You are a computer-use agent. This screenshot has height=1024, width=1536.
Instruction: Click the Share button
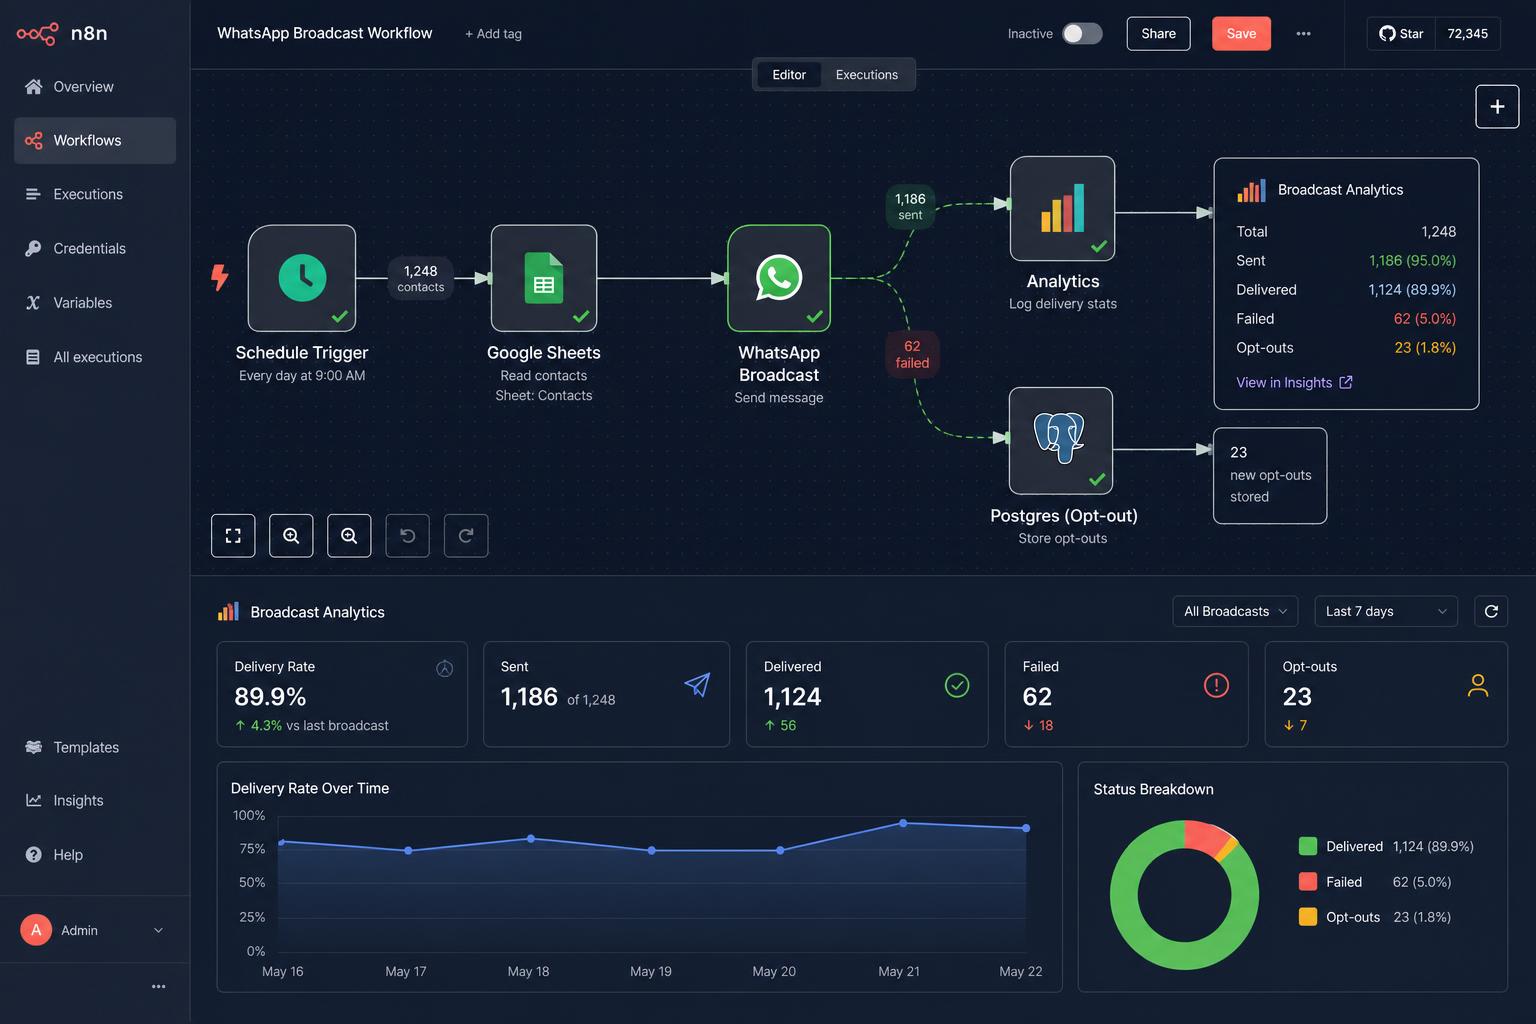1158,33
